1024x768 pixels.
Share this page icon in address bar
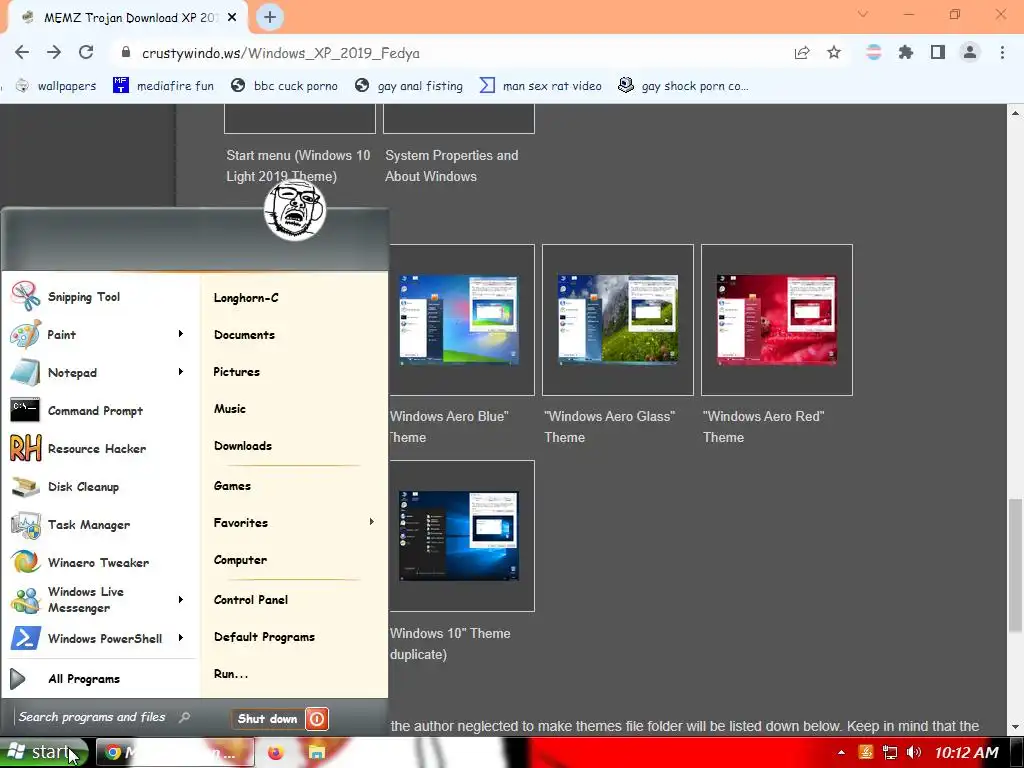click(802, 52)
